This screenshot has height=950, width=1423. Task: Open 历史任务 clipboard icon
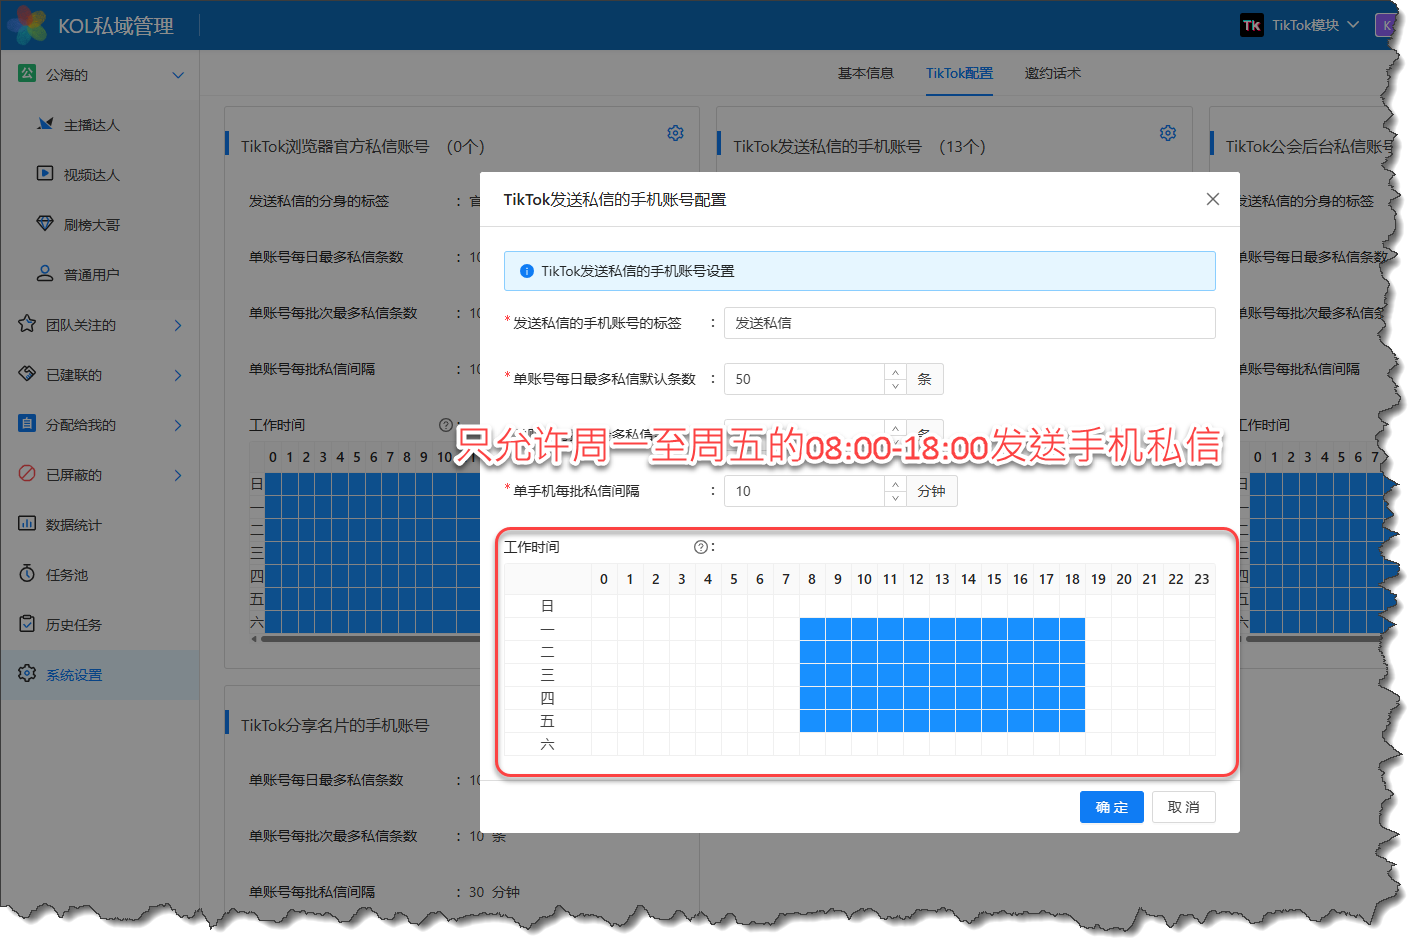27,623
